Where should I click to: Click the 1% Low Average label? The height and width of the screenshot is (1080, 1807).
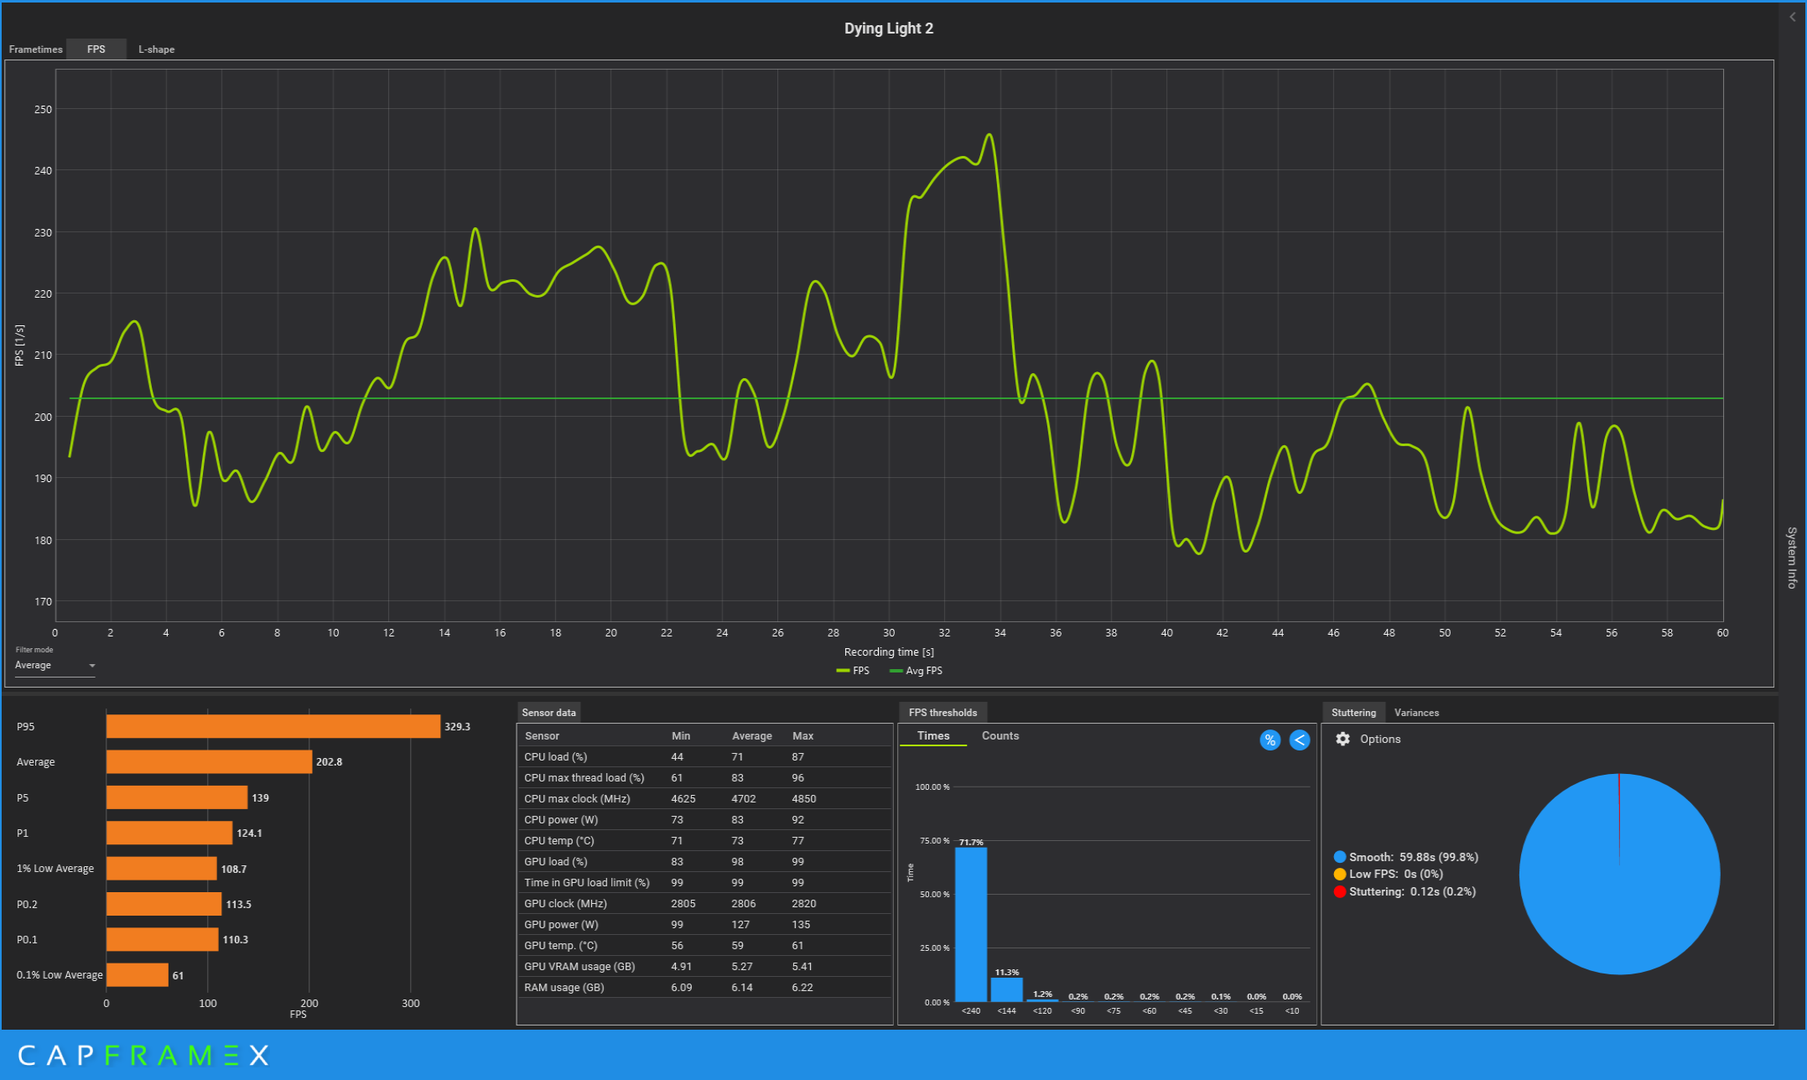tap(55, 868)
